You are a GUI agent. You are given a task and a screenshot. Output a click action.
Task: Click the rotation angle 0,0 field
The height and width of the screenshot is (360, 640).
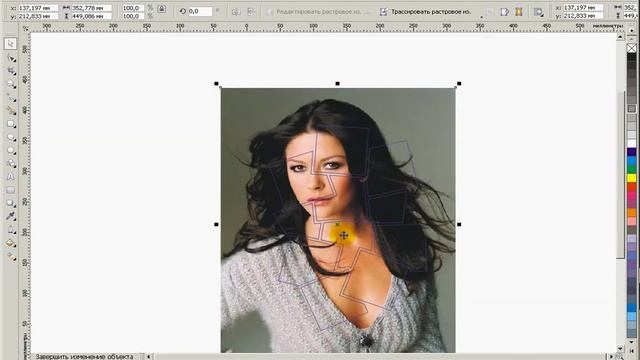tap(200, 11)
